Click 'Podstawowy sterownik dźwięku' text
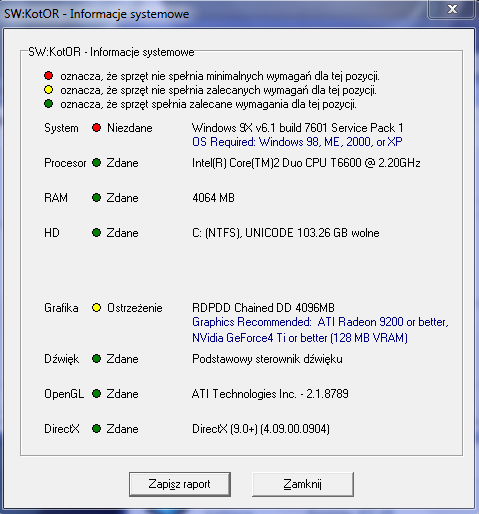This screenshot has height=514, width=479. click(267, 359)
